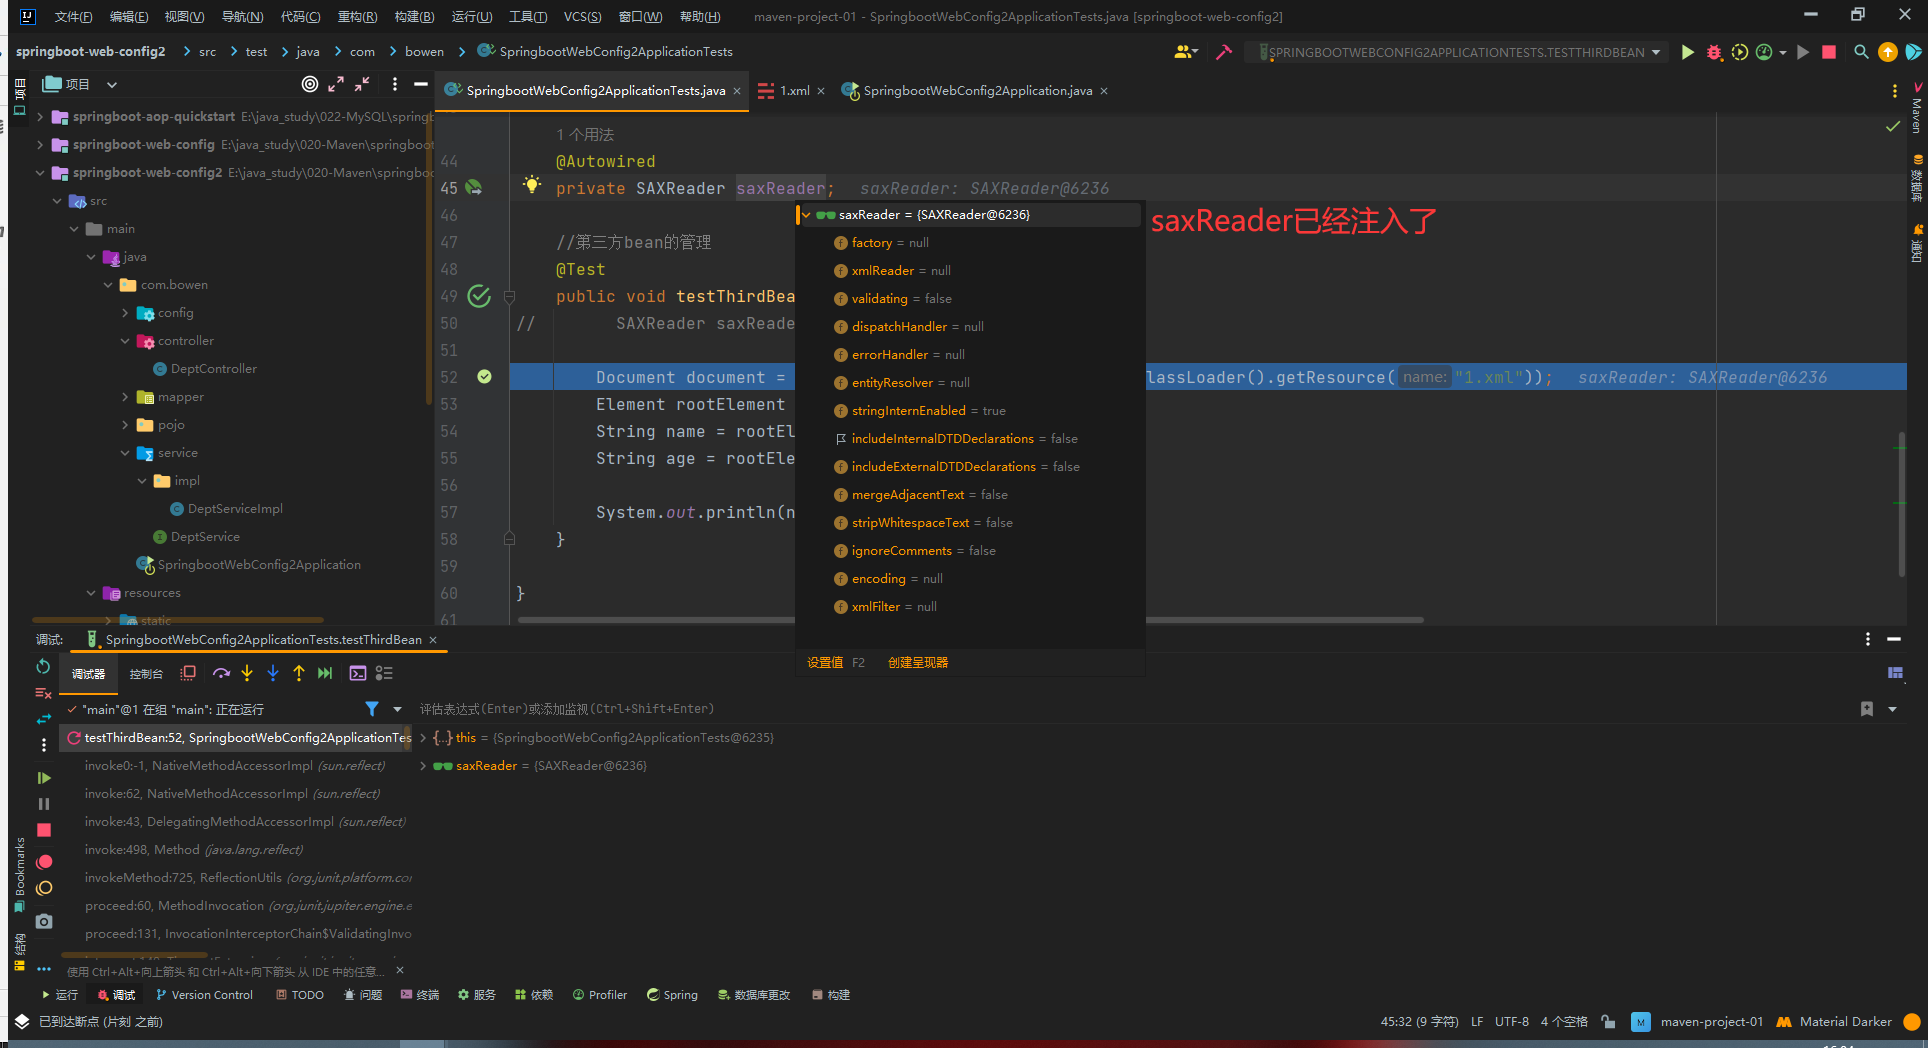Stop debugging with red square in debug sidebar
Screen dimensions: 1928x1048
coord(43,830)
